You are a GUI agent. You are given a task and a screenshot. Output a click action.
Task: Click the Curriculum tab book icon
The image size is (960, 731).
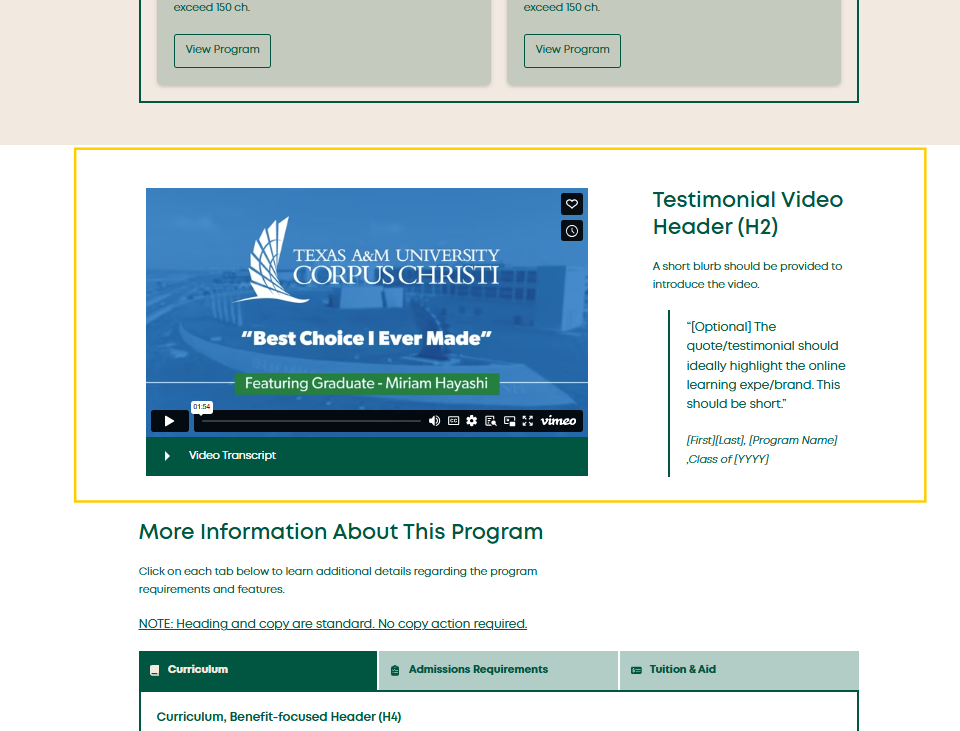click(x=154, y=670)
